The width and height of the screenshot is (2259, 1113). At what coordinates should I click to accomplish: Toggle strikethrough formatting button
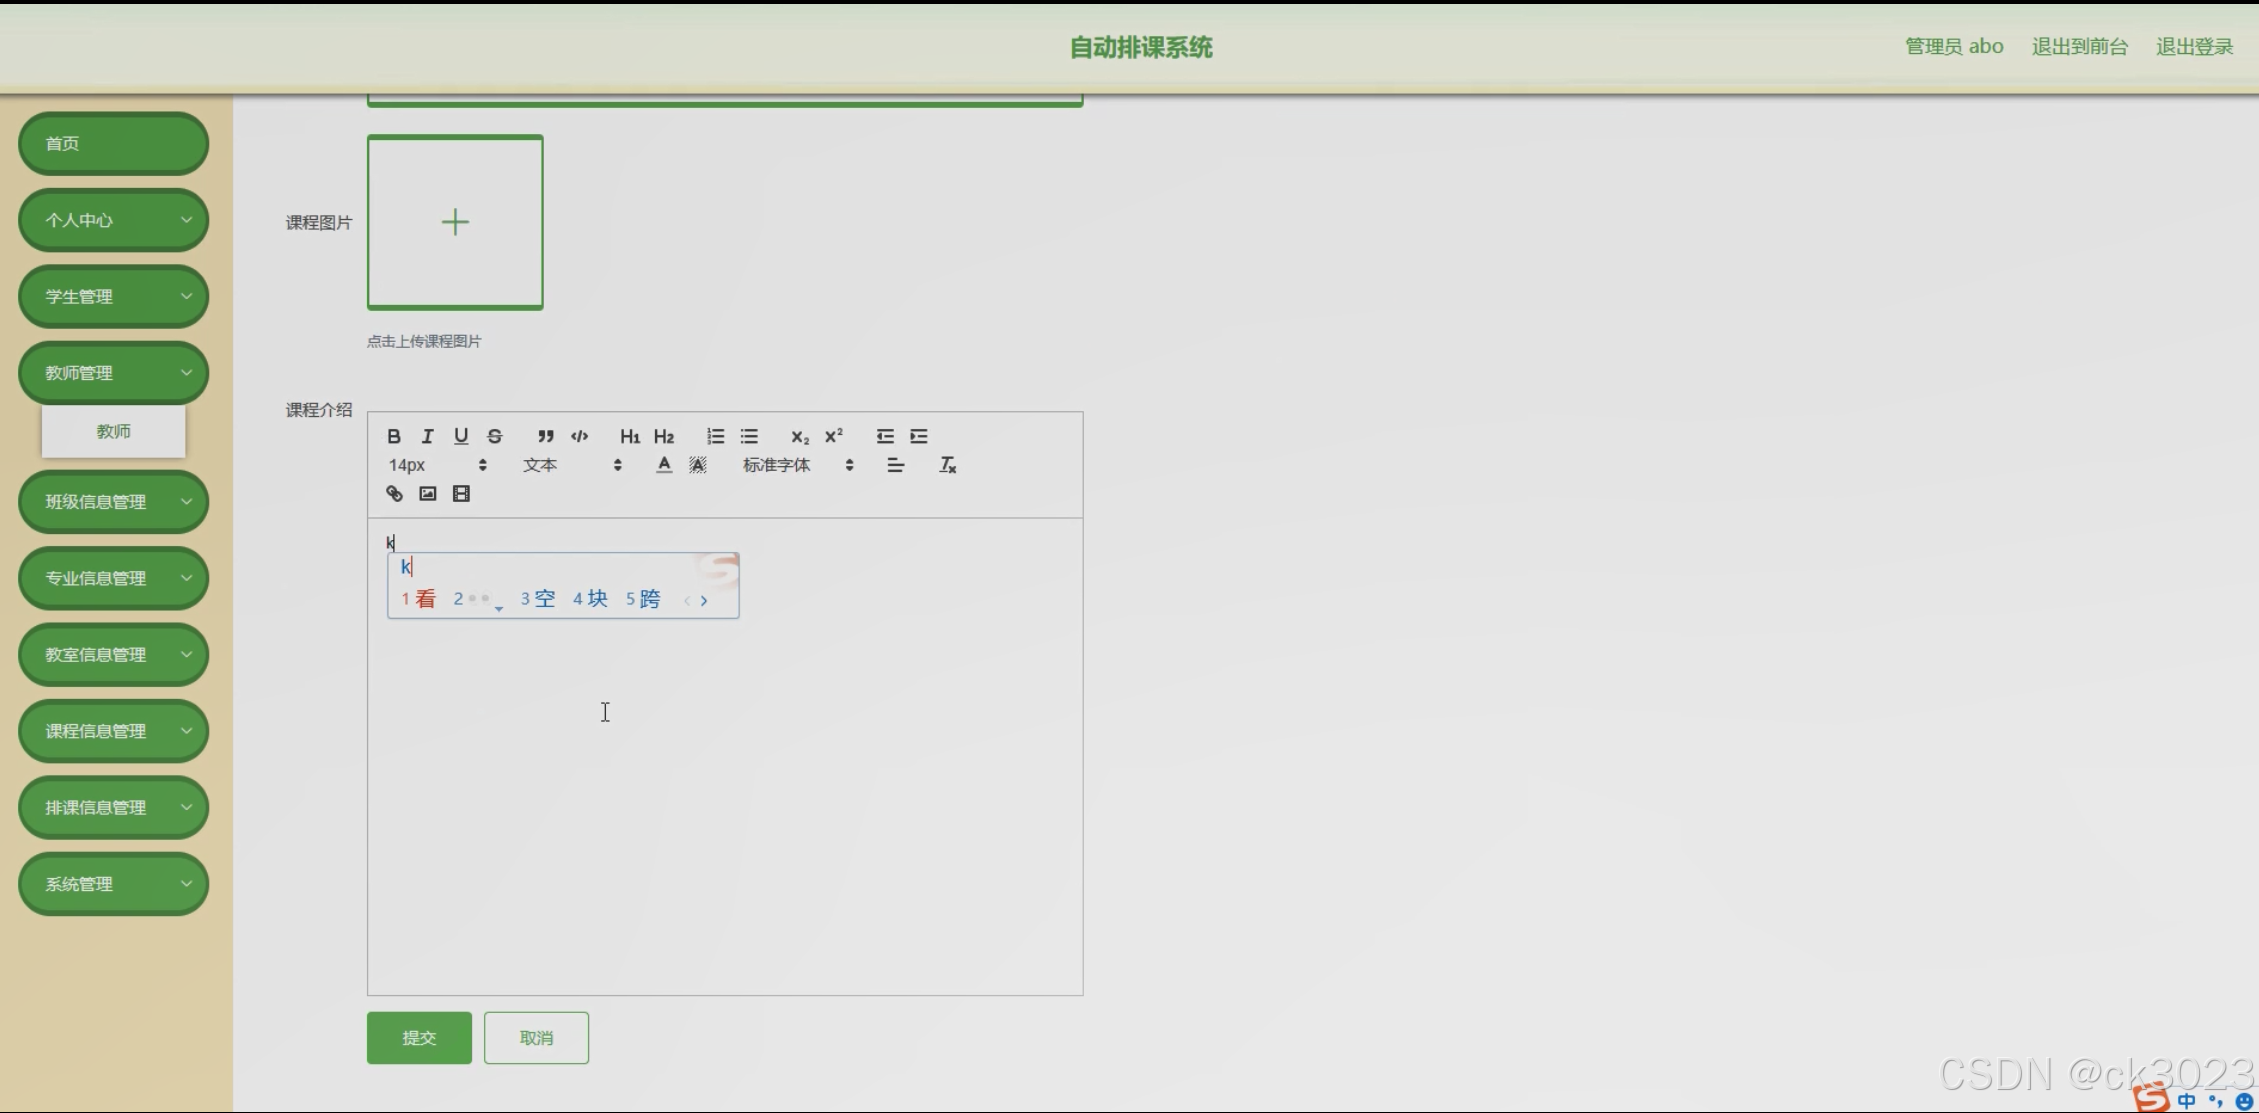click(495, 436)
